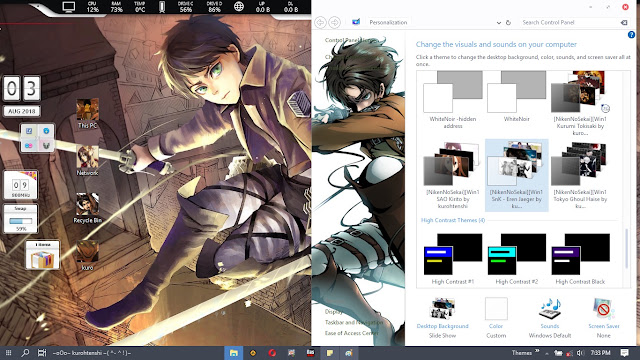This screenshot has width=640, height=360.
Task: Open the Action Center notifications
Action: pos(624,353)
